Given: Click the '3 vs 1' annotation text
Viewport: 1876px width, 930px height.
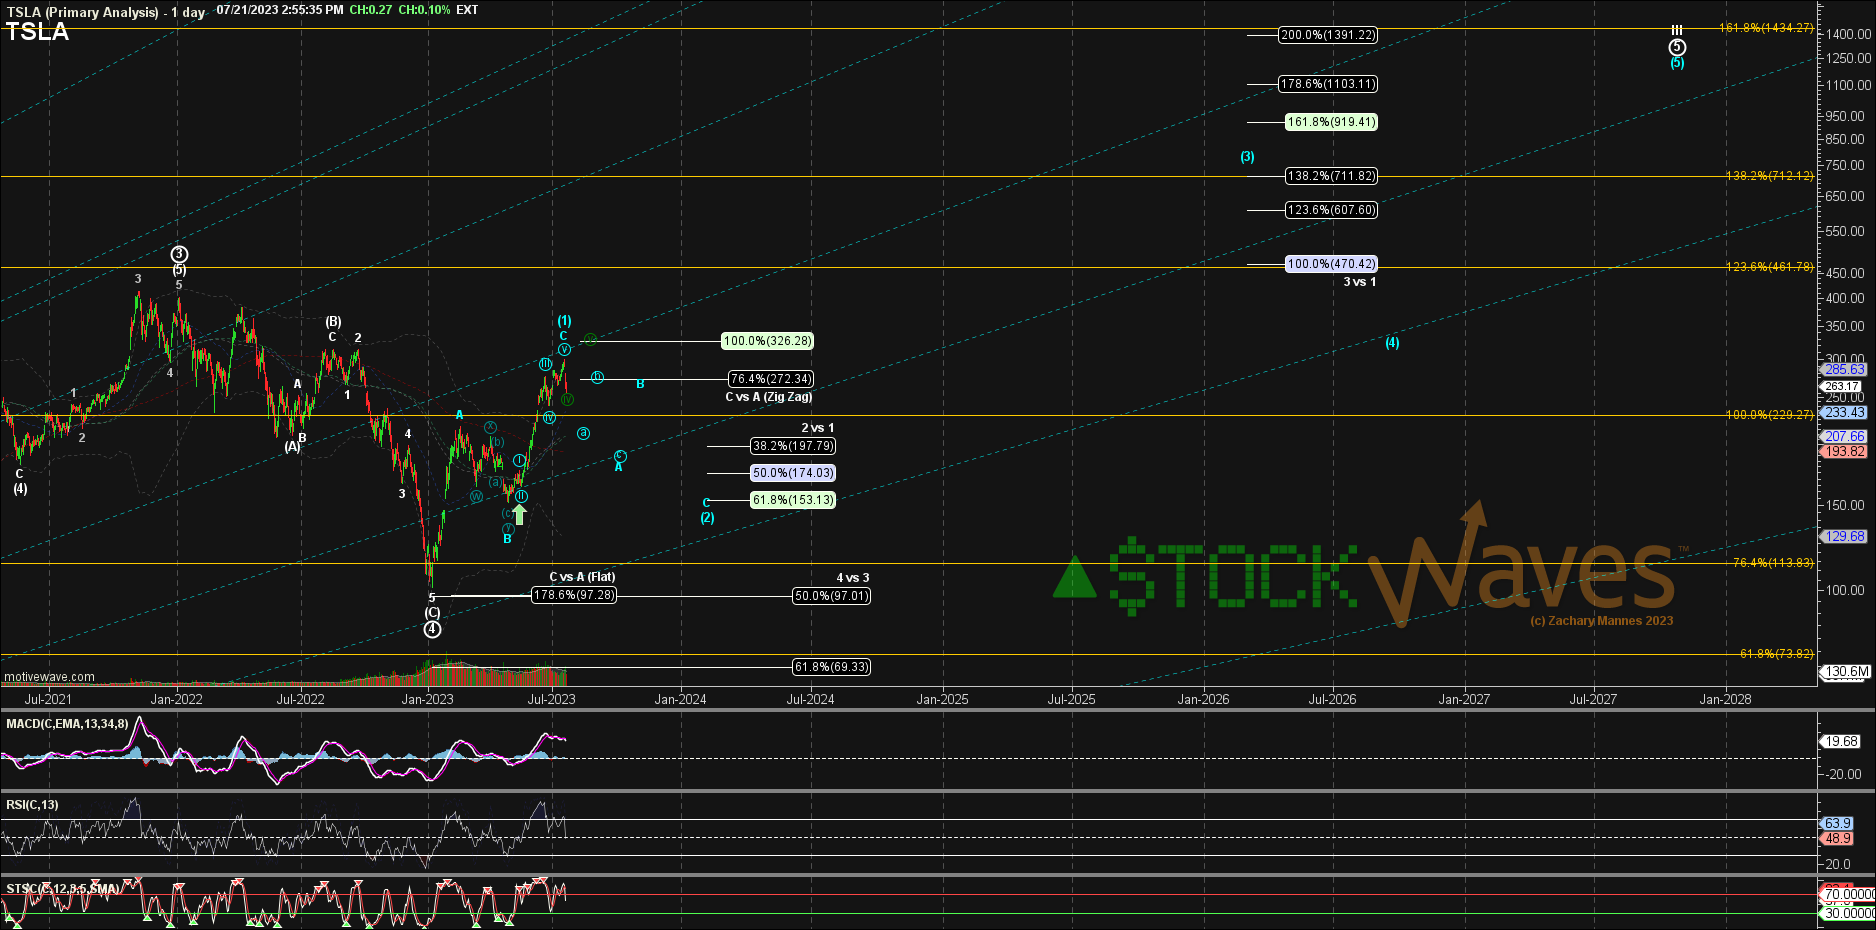Looking at the screenshot, I should pos(1360,282).
